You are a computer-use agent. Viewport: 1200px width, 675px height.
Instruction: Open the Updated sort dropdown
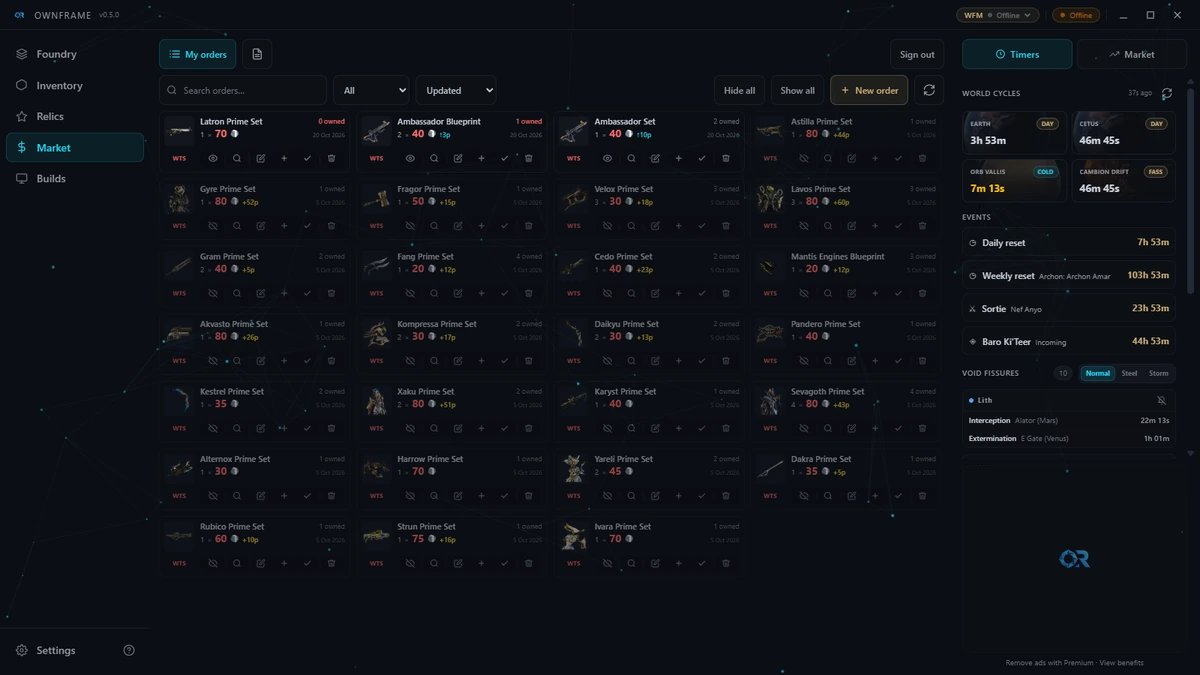click(x=456, y=90)
